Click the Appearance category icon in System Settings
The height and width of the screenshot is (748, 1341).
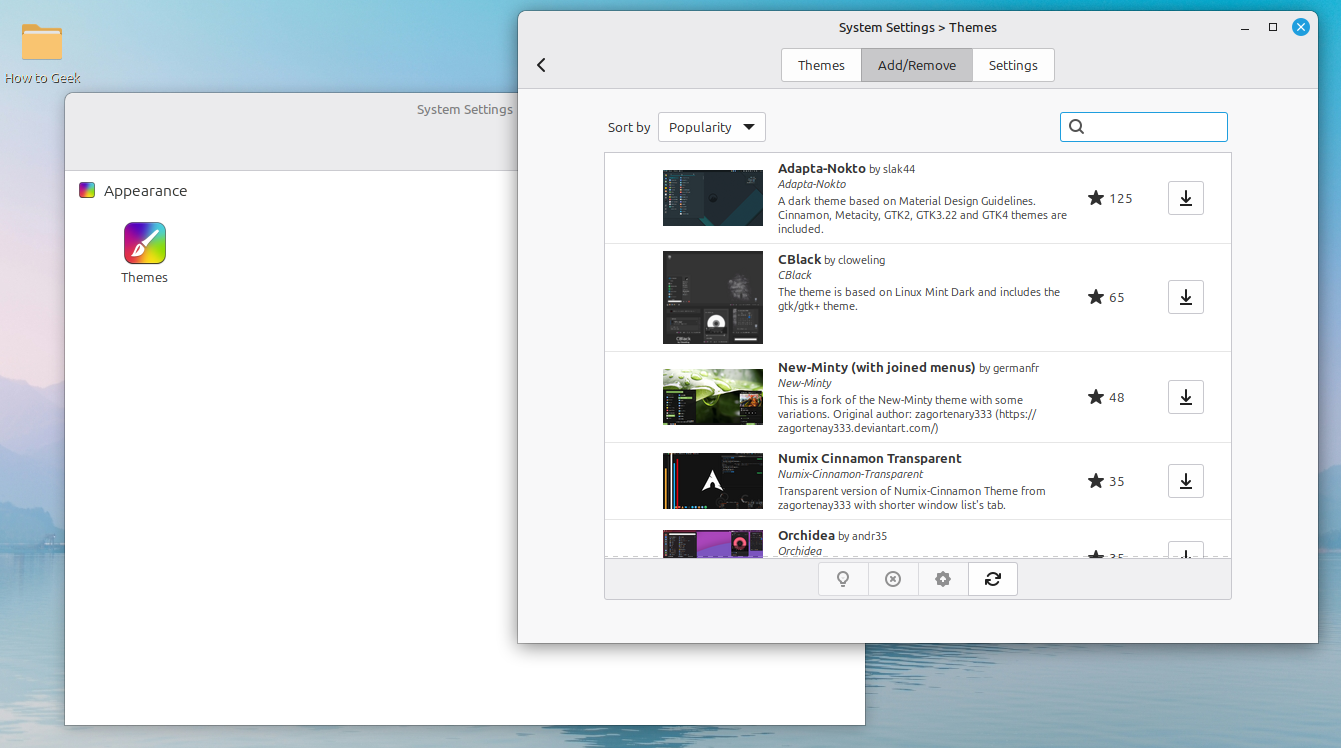coord(87,191)
